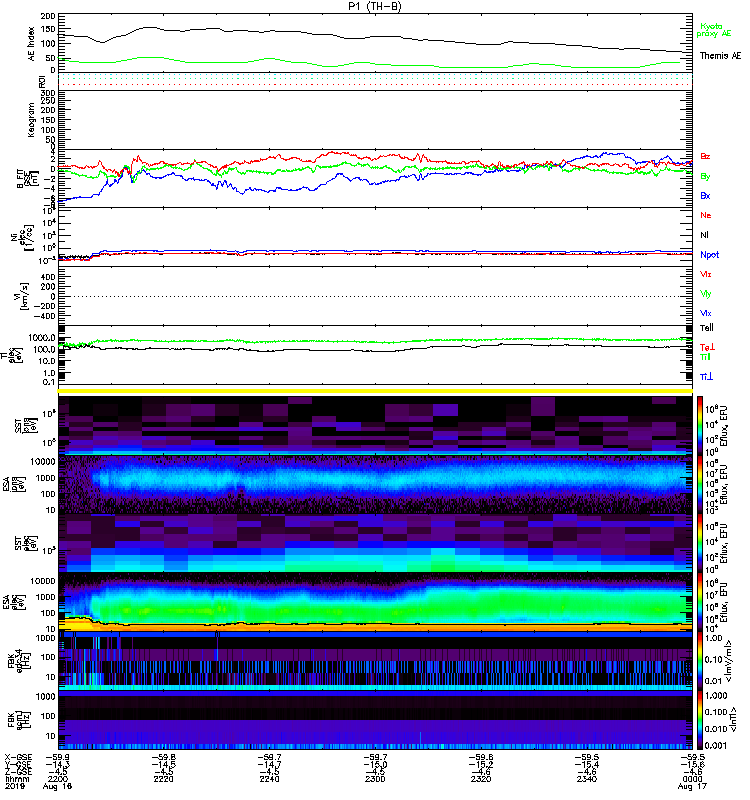
Task: Click the Aug 16 date label
Action: pos(57,786)
